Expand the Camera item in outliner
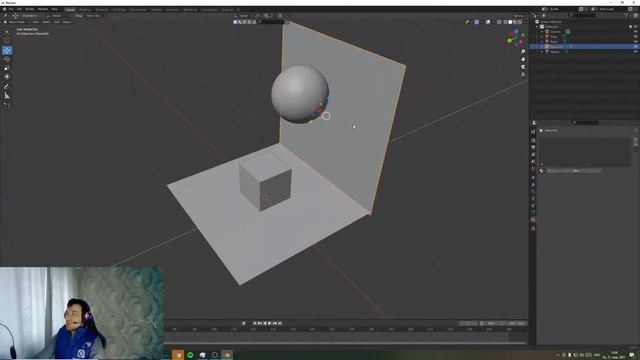This screenshot has height=360, width=640. click(542, 32)
